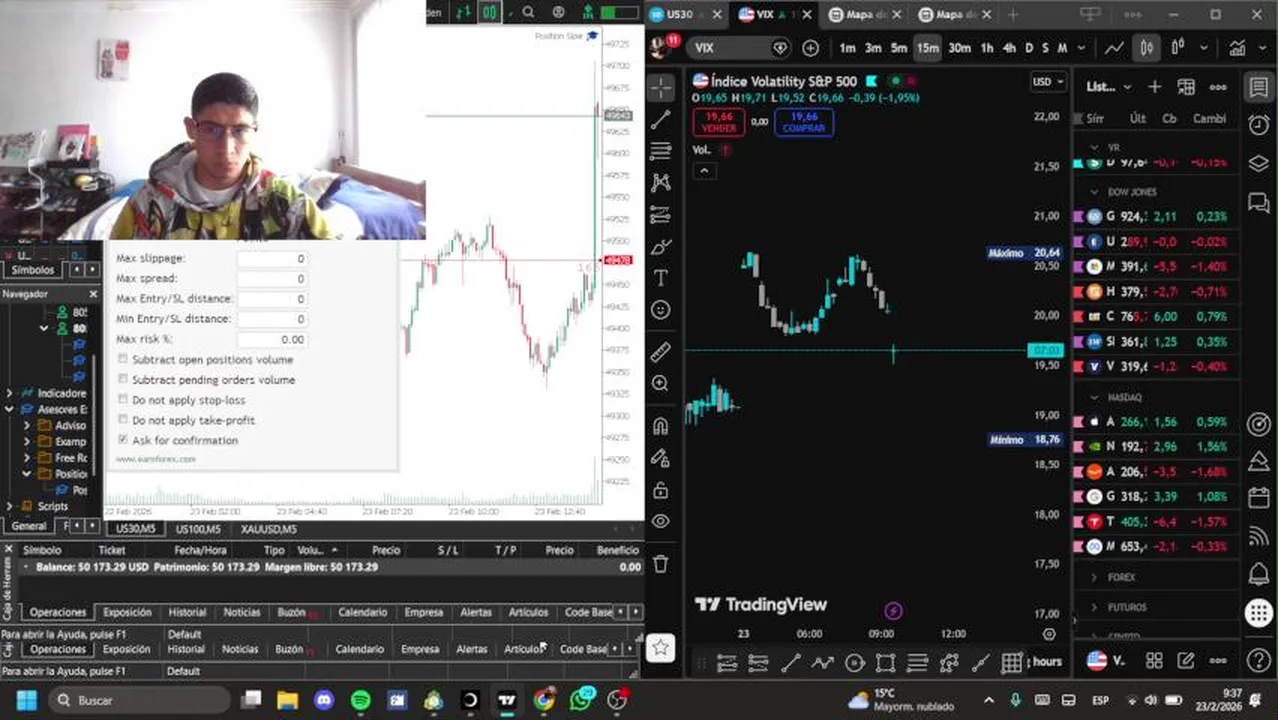Open the www.earnforex.com link
The image size is (1278, 720).
[156, 459]
